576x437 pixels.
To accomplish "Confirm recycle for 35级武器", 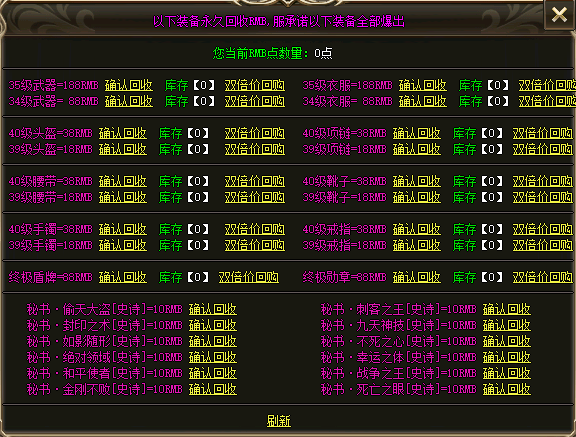I will (x=129, y=85).
